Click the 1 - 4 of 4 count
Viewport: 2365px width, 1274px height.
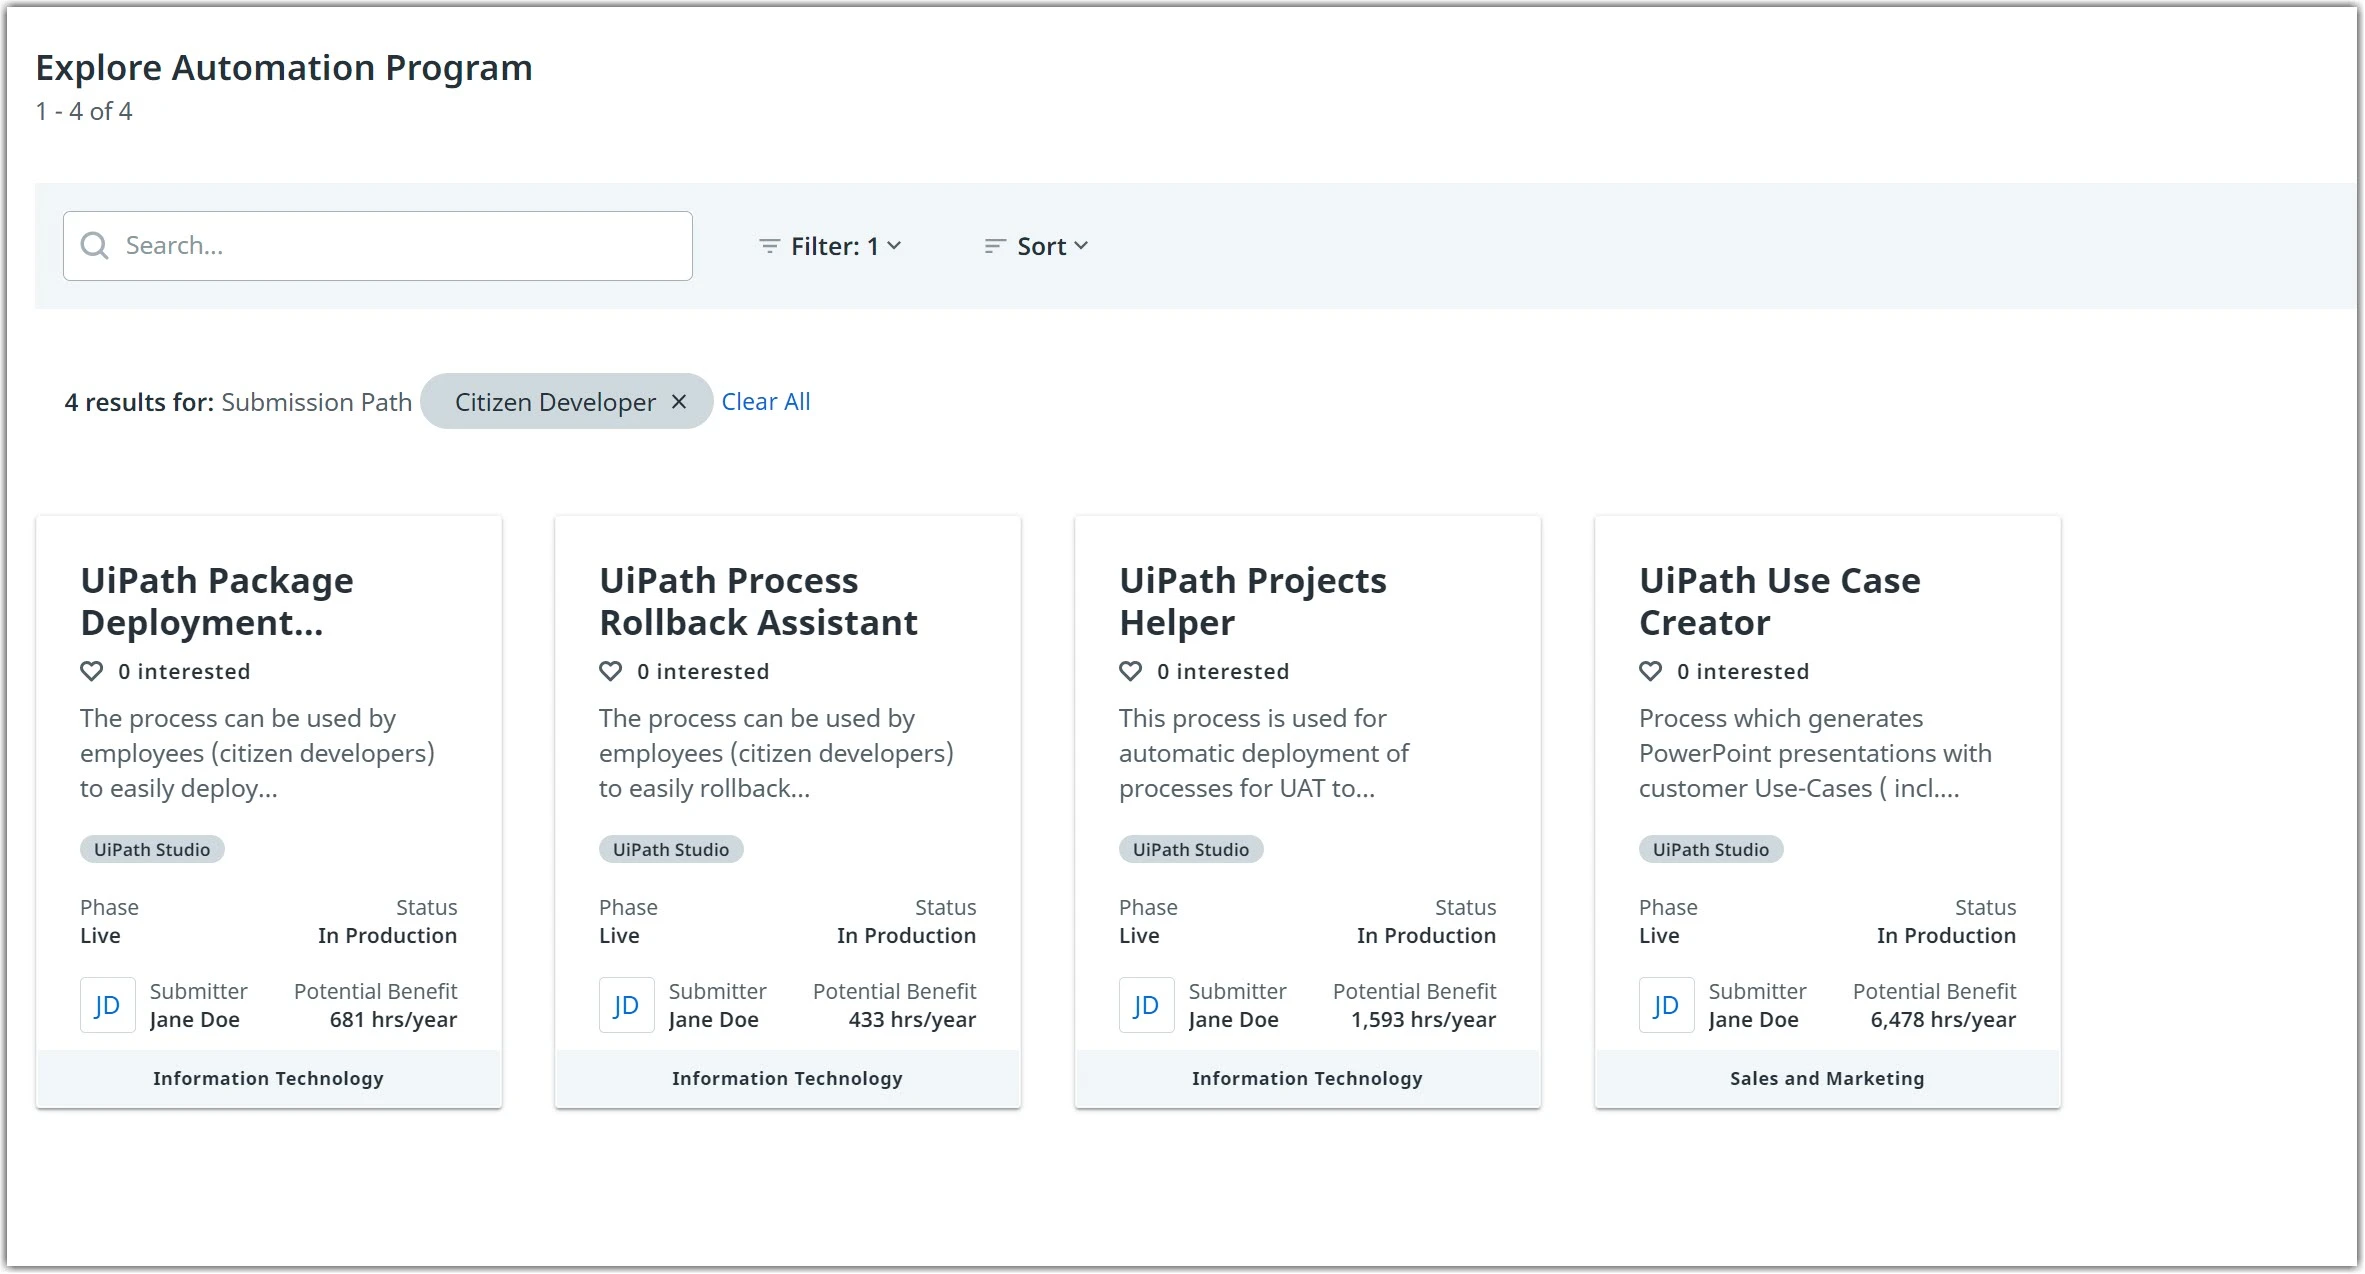coord(84,111)
